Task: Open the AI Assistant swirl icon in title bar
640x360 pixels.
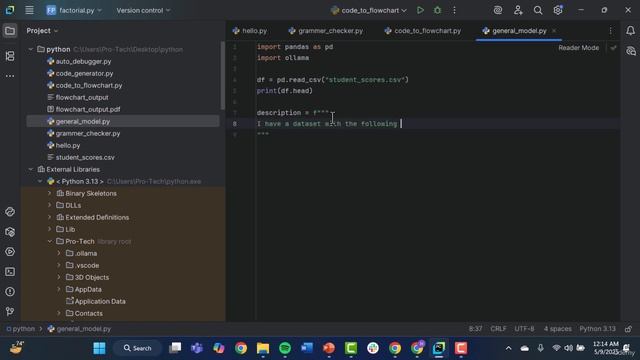Action: point(498,10)
